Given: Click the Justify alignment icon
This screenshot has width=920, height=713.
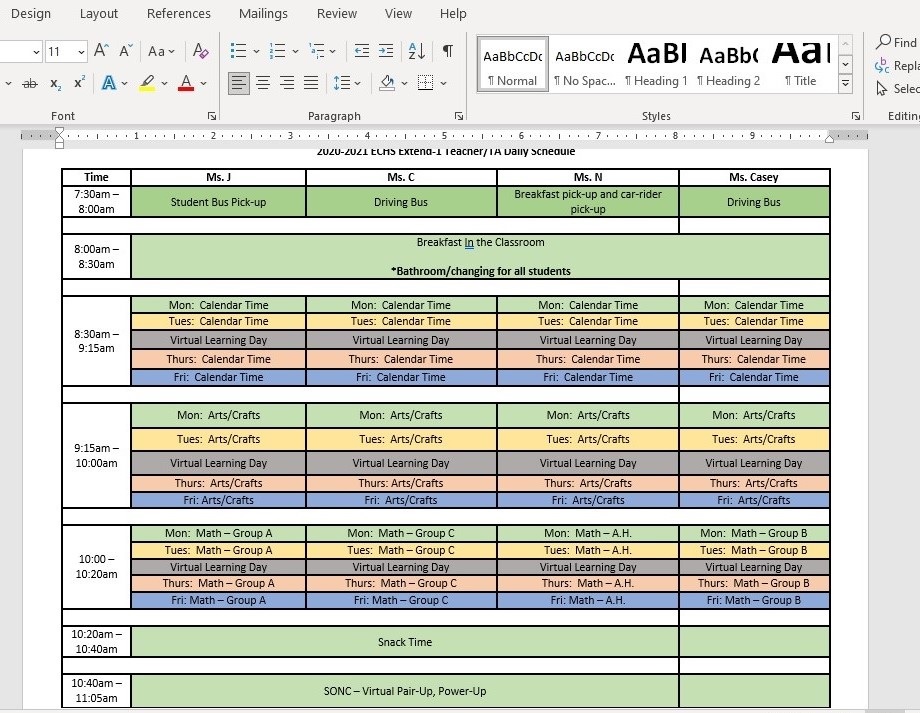Looking at the screenshot, I should click(x=311, y=83).
